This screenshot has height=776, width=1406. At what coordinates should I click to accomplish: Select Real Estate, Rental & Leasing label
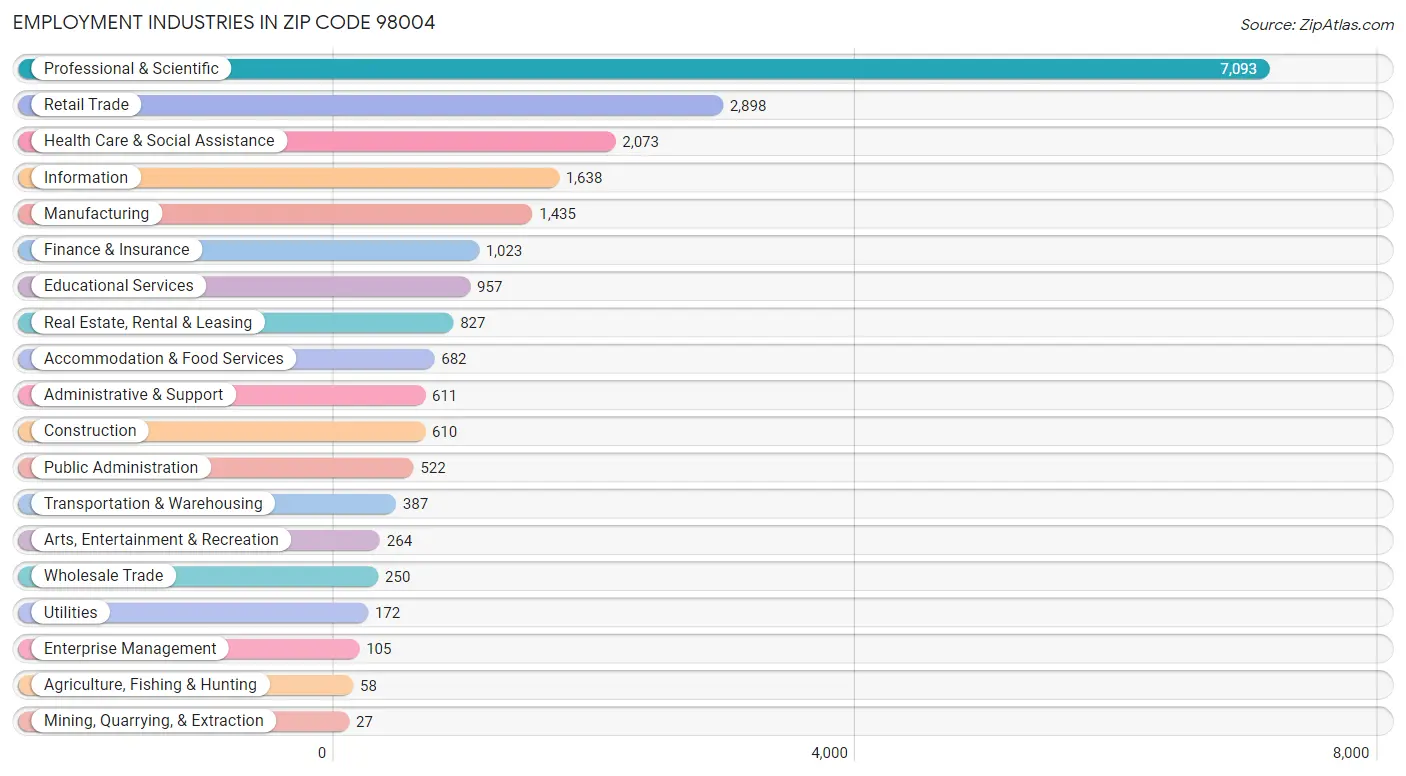[x=148, y=323]
